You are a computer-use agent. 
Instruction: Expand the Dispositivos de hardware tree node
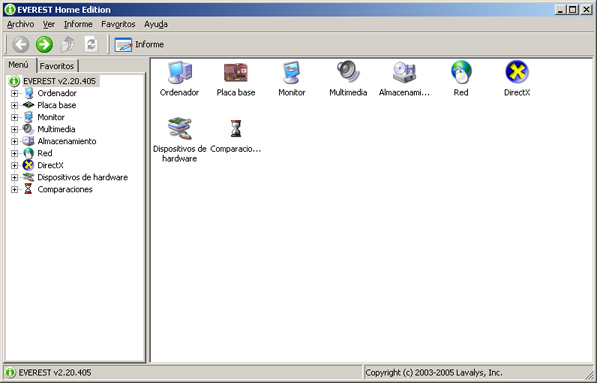coord(14,177)
